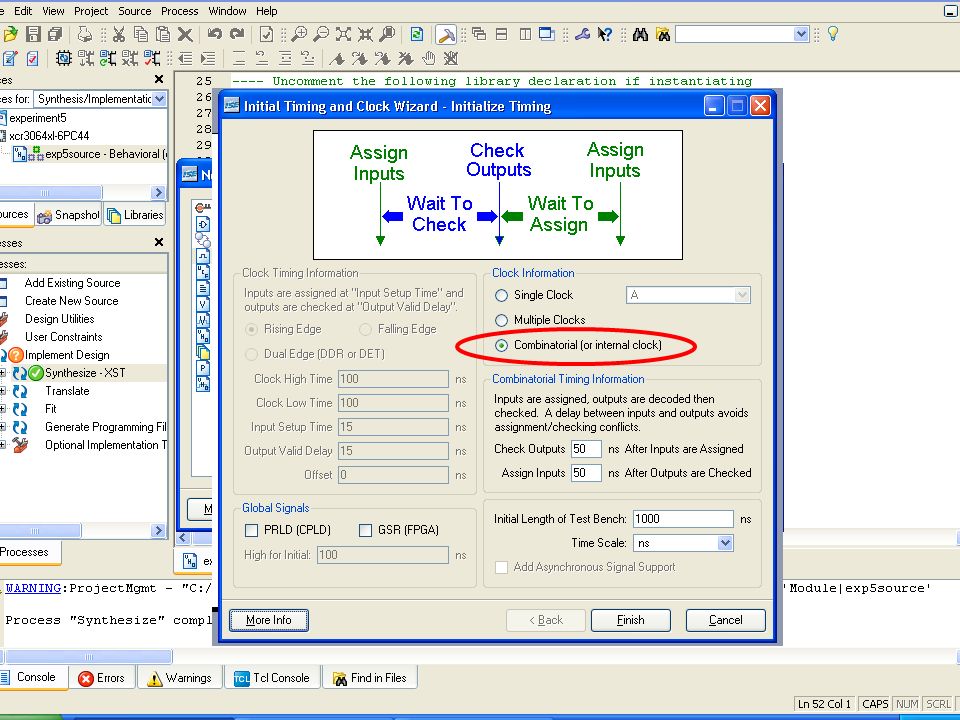Click the More Info button
This screenshot has height=720, width=960.
point(269,620)
